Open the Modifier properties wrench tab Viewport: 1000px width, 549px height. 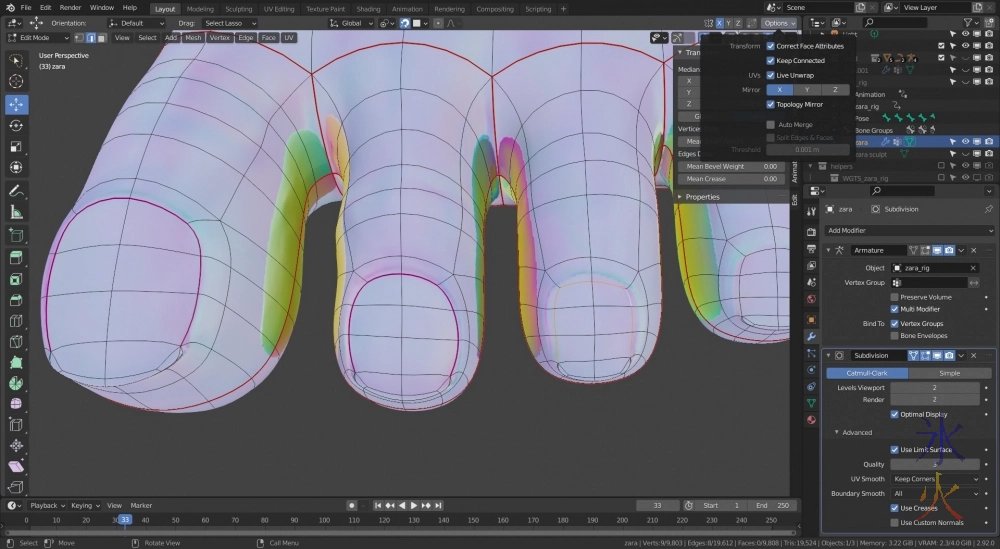(811, 336)
